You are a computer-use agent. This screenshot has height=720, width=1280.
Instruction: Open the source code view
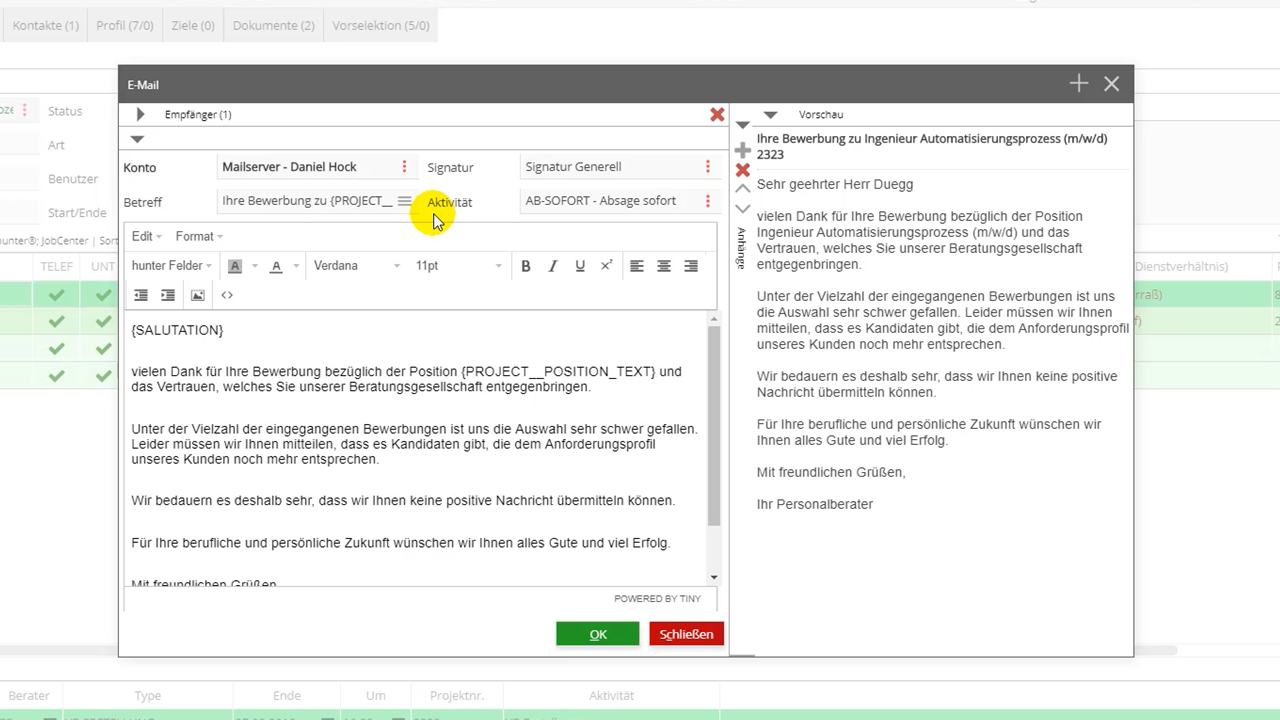pyautogui.click(x=227, y=295)
